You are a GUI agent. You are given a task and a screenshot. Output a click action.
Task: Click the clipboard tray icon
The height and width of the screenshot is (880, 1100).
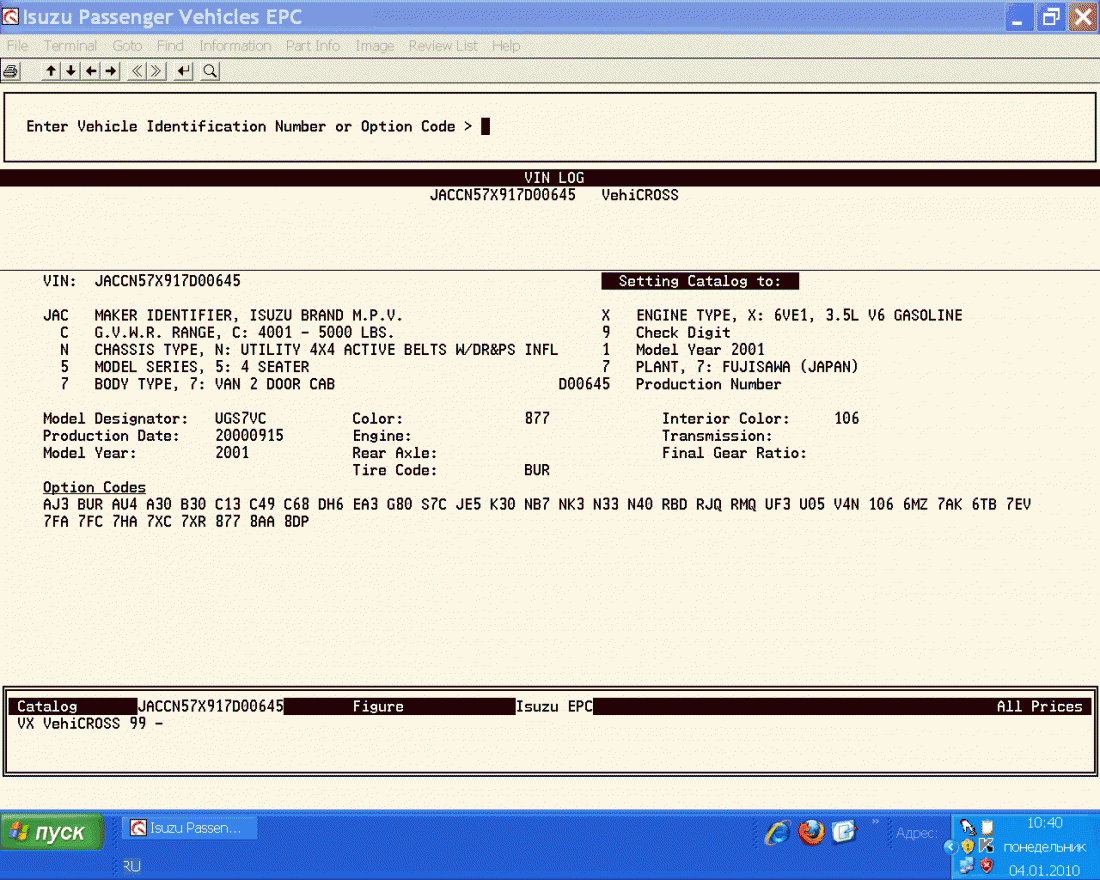[987, 827]
